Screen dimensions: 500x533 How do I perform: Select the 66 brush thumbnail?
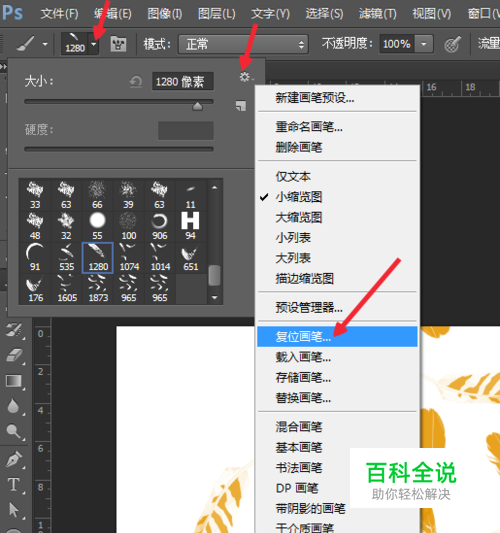[97, 195]
